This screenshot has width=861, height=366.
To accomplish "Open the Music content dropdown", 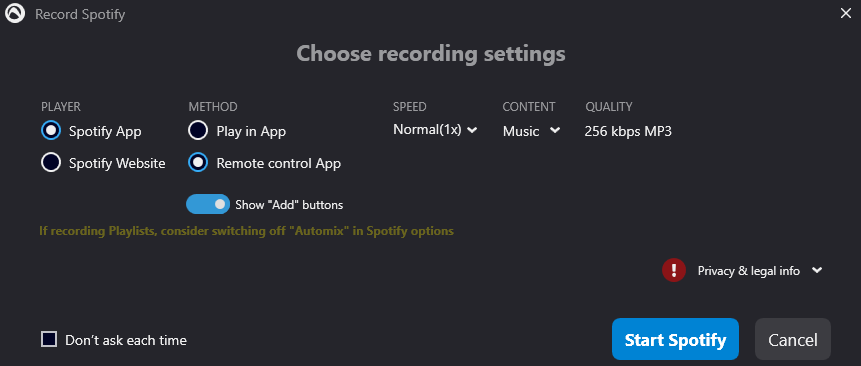I will coord(531,131).
